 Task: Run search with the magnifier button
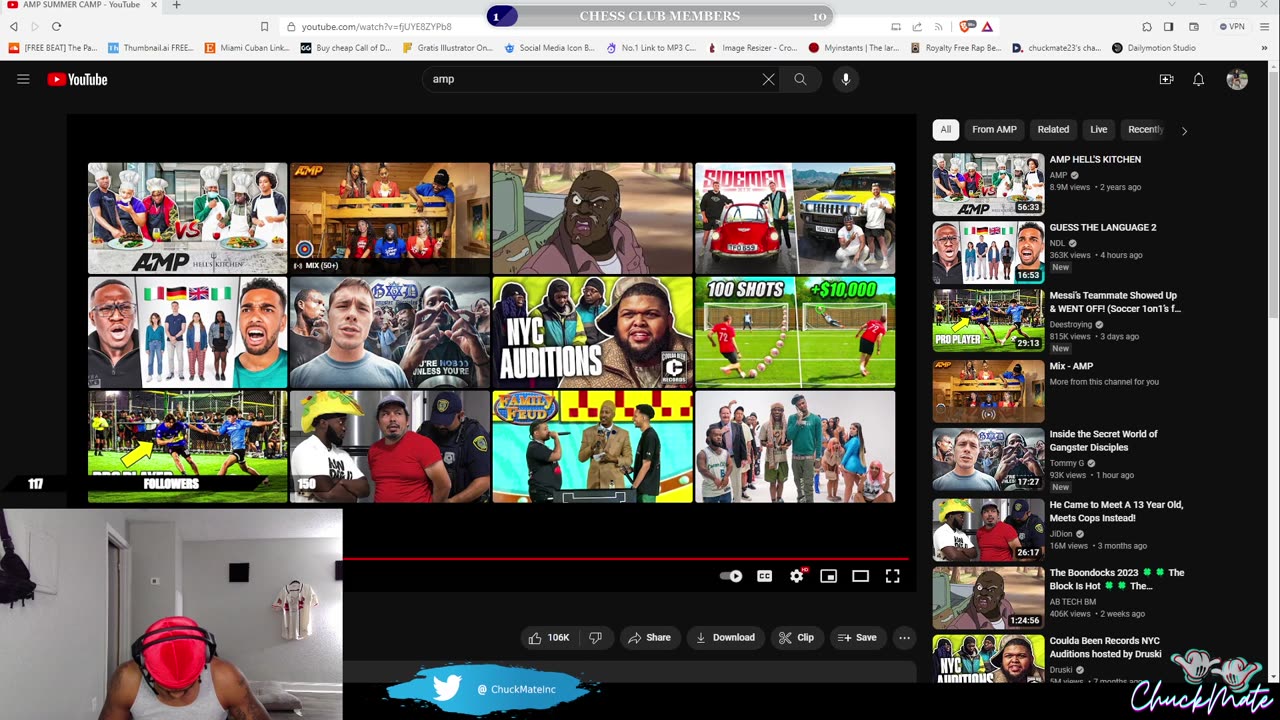pos(800,79)
